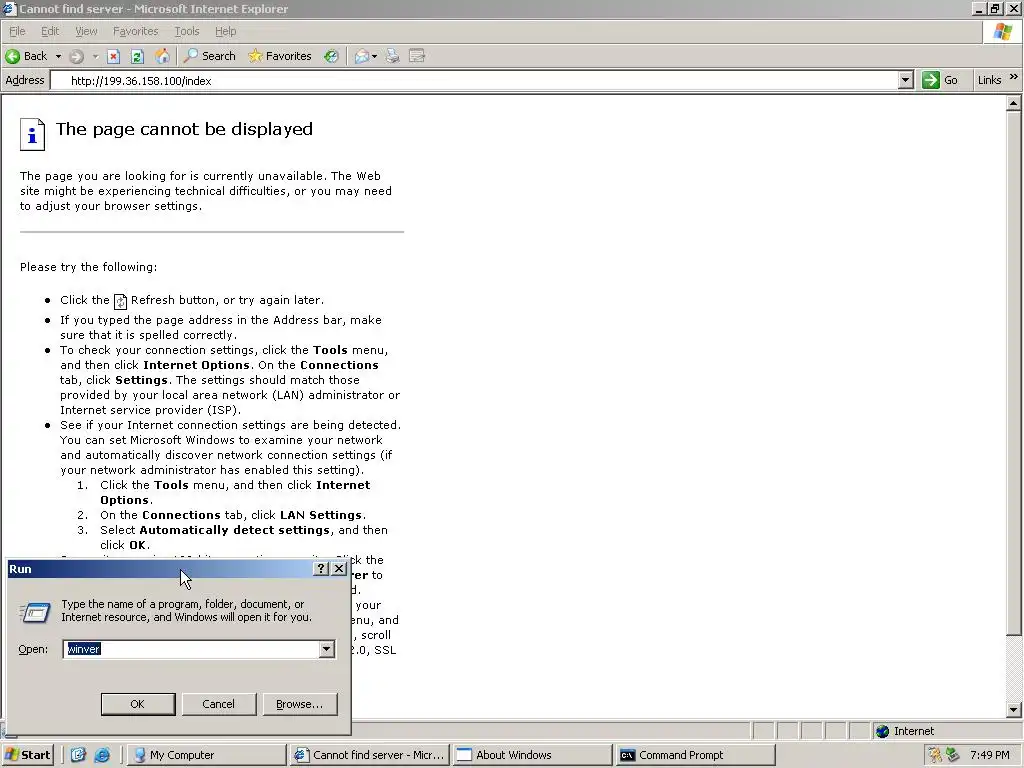1024x768 pixels.
Task: Click the Show Desktop quick launch icon
Action: pos(78,755)
